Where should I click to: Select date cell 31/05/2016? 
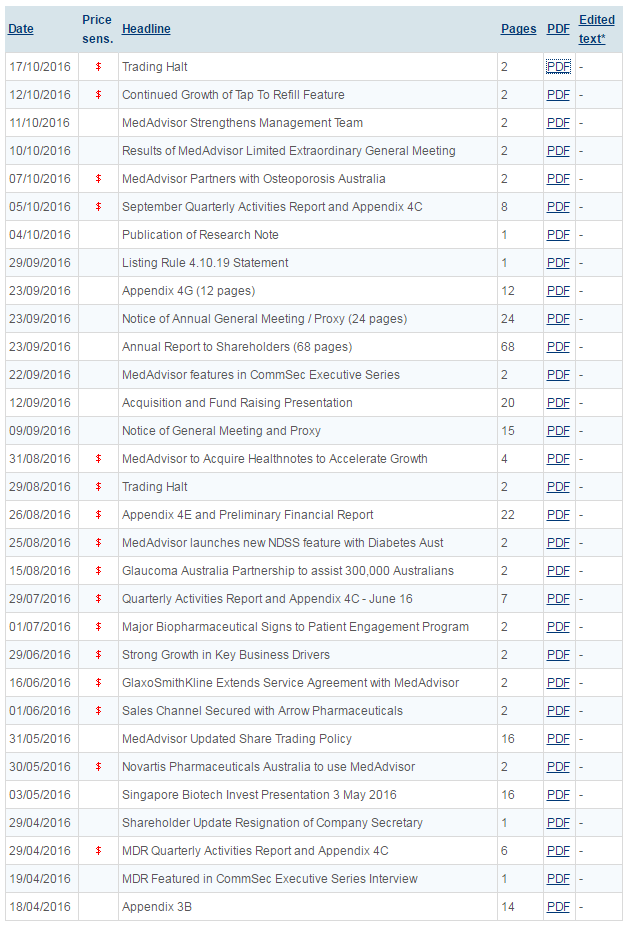point(40,739)
